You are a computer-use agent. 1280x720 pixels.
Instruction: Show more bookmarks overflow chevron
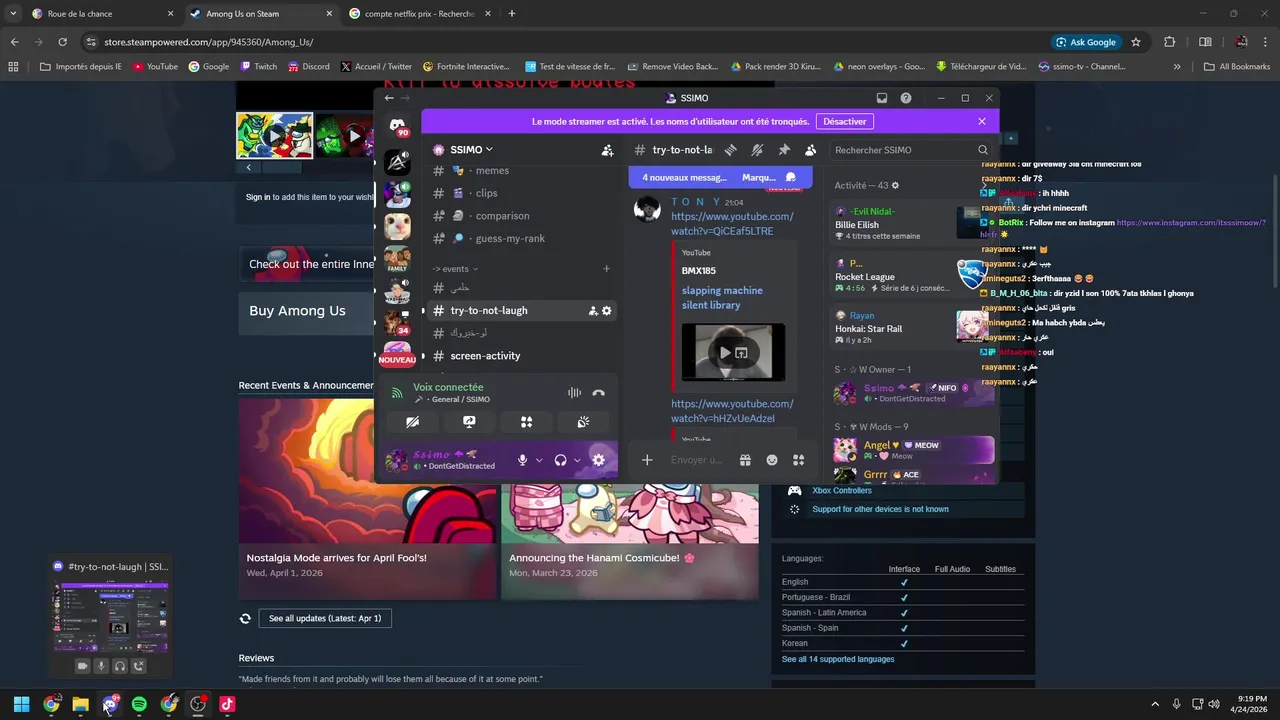pyautogui.click(x=1177, y=67)
